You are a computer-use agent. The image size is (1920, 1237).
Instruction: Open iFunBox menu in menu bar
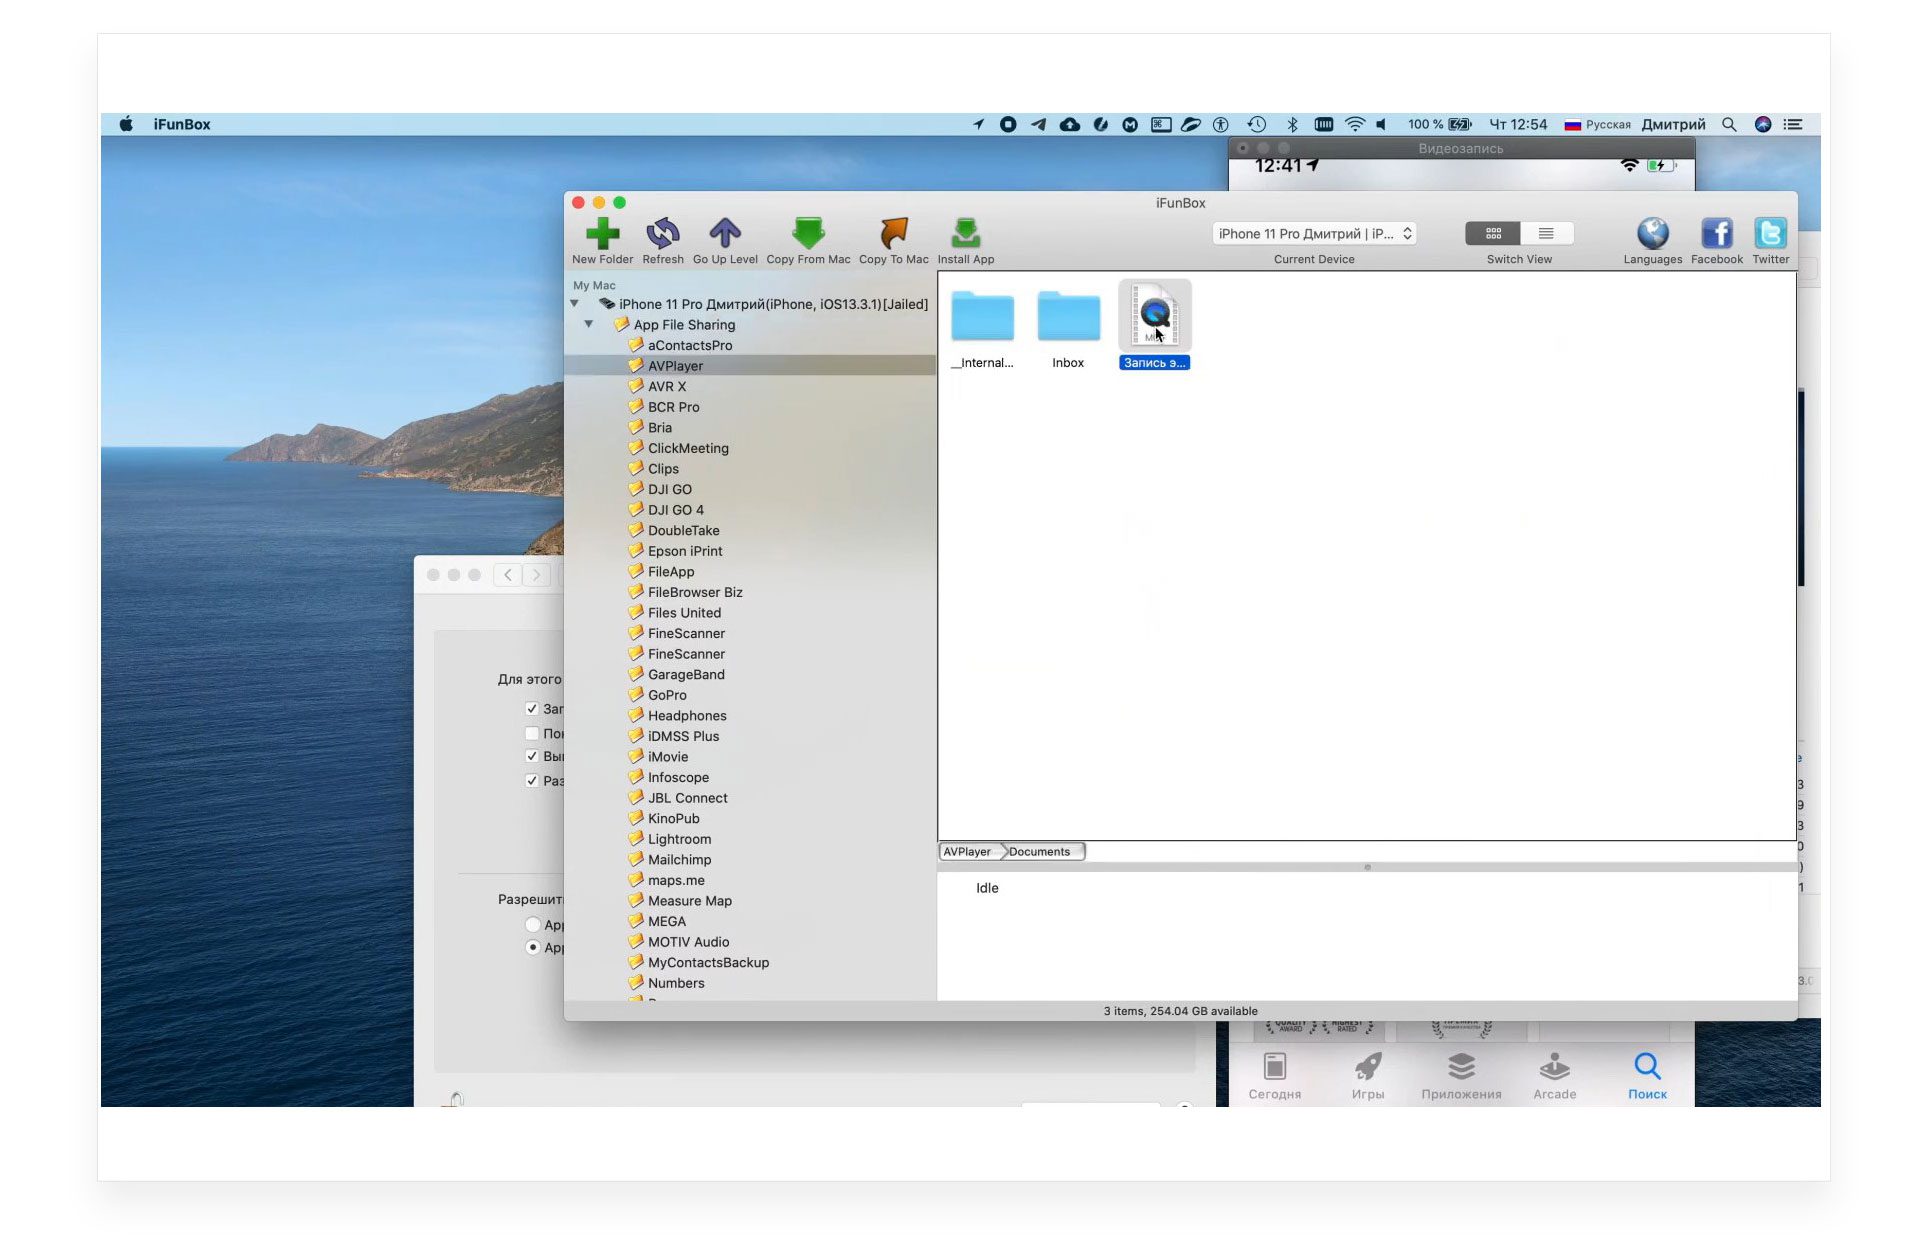[x=181, y=124]
